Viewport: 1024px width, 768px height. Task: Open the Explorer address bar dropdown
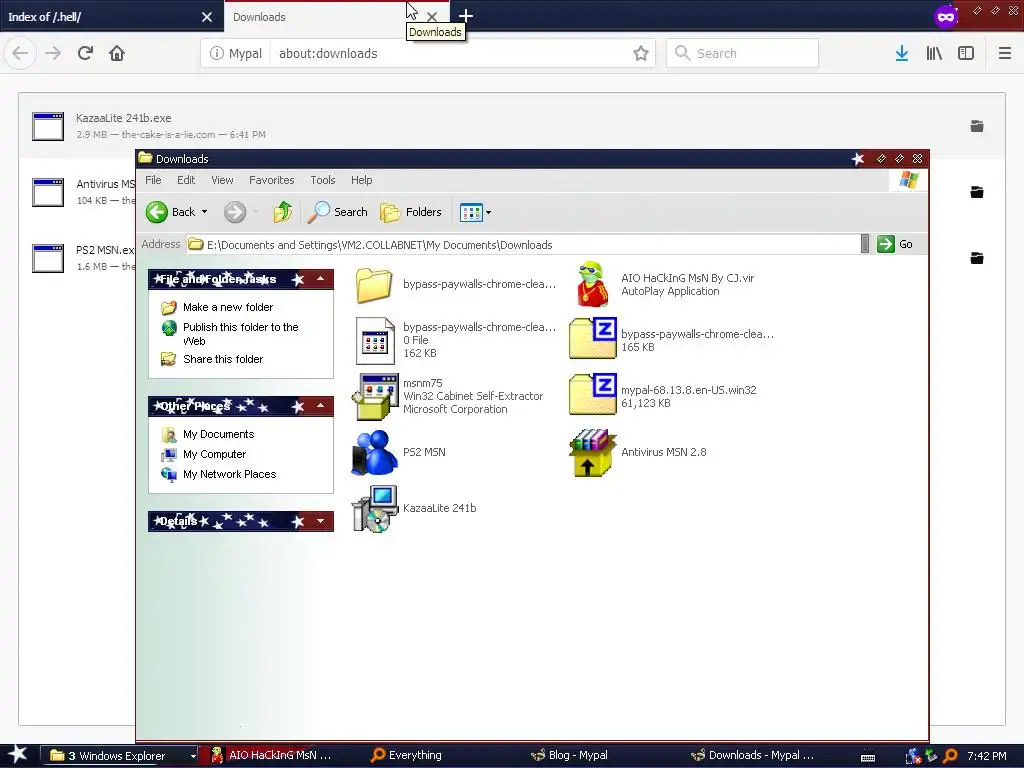coord(865,244)
